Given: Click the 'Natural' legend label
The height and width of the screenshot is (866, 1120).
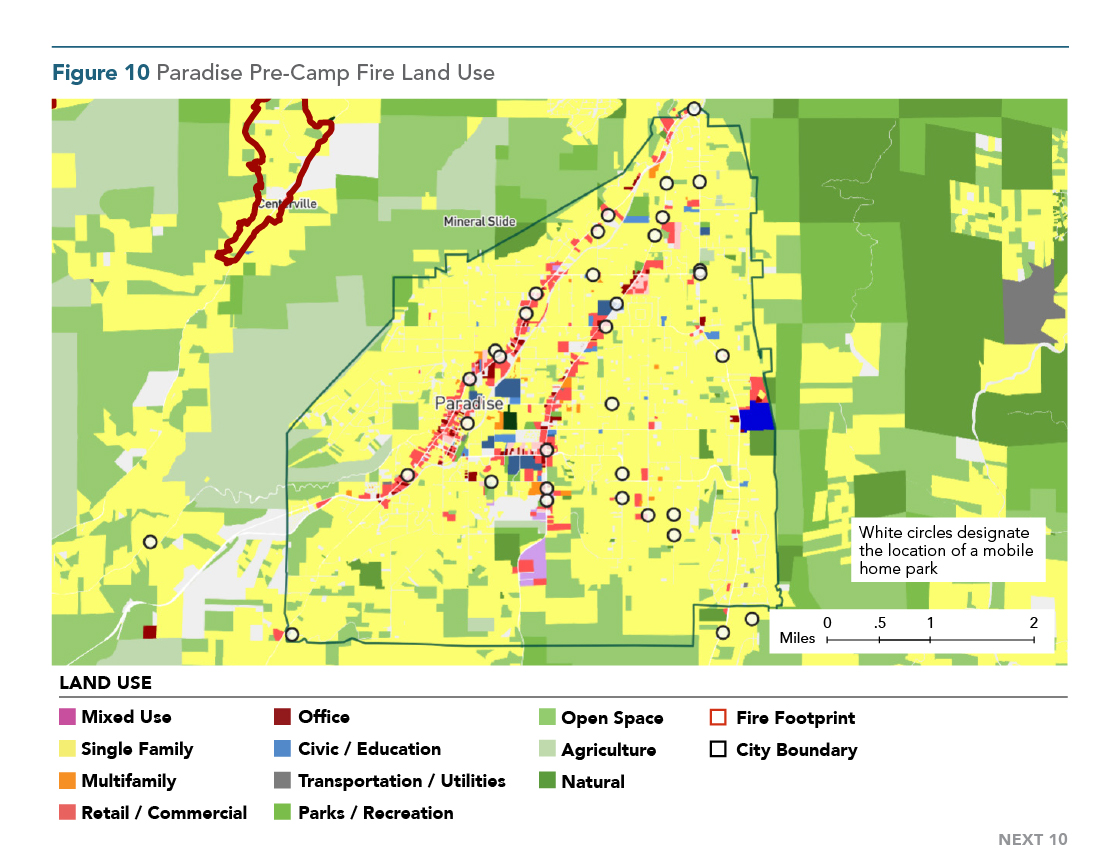Looking at the screenshot, I should click(x=593, y=782).
